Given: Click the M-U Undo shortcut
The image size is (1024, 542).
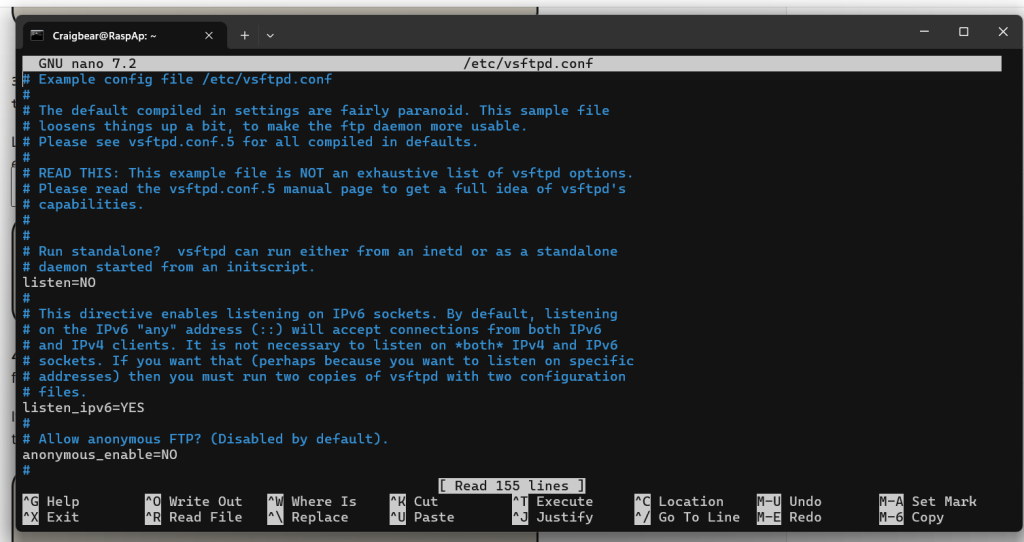Looking at the screenshot, I should (x=789, y=501).
